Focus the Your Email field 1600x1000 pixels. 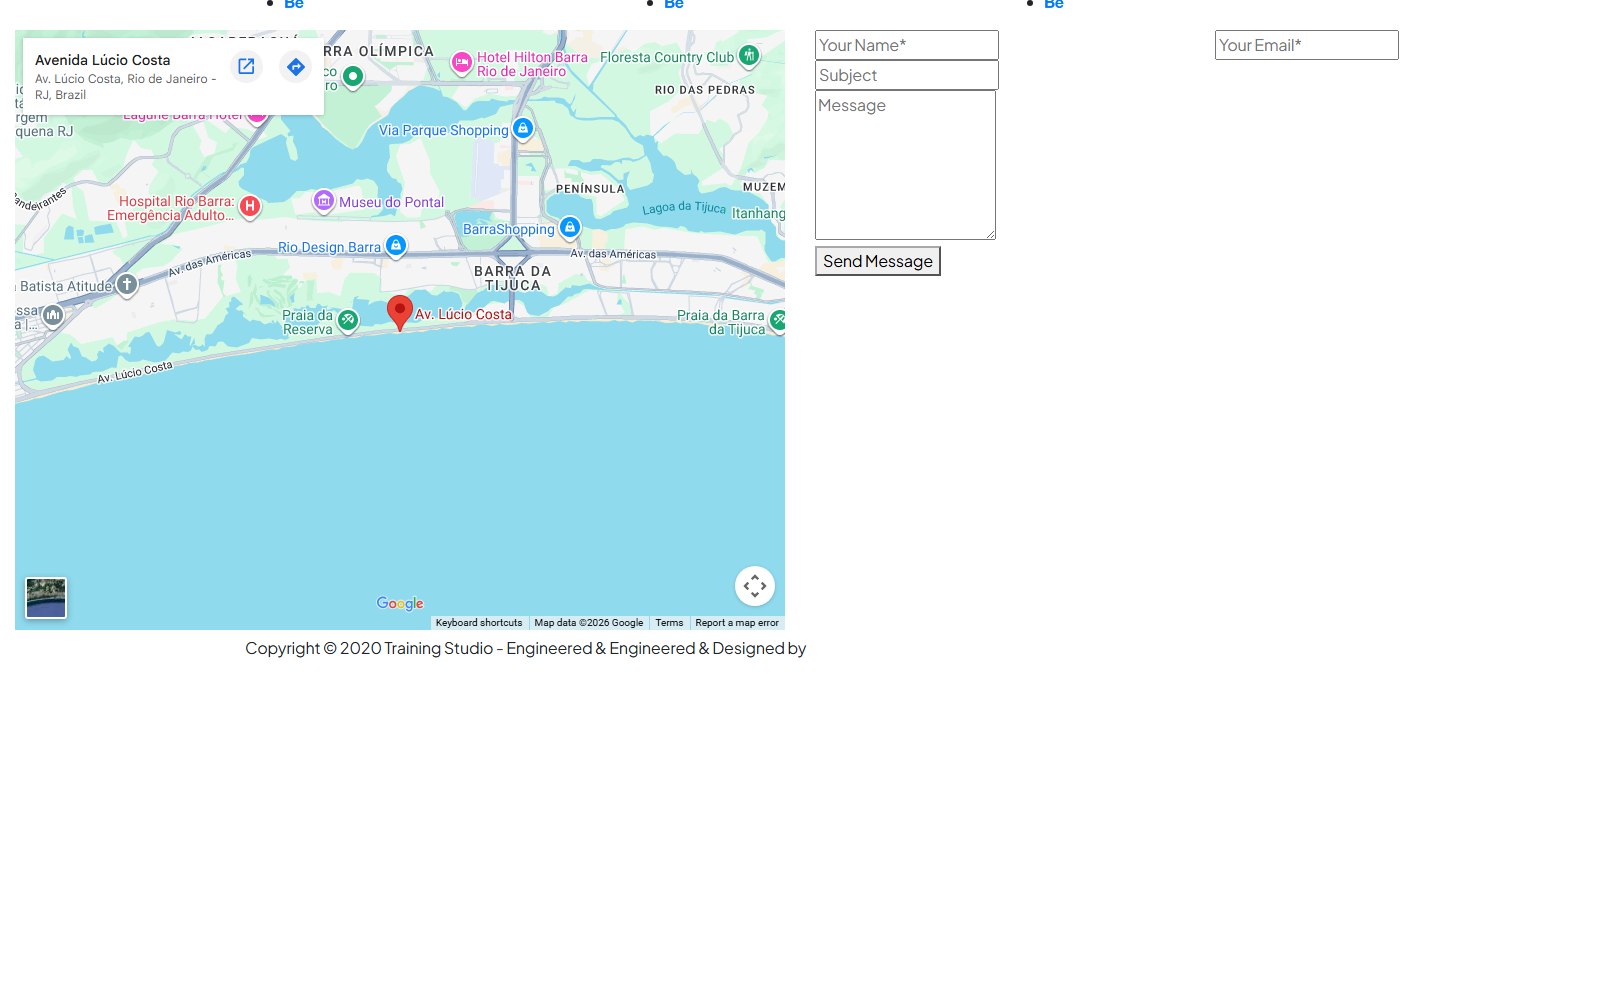[x=1307, y=45]
